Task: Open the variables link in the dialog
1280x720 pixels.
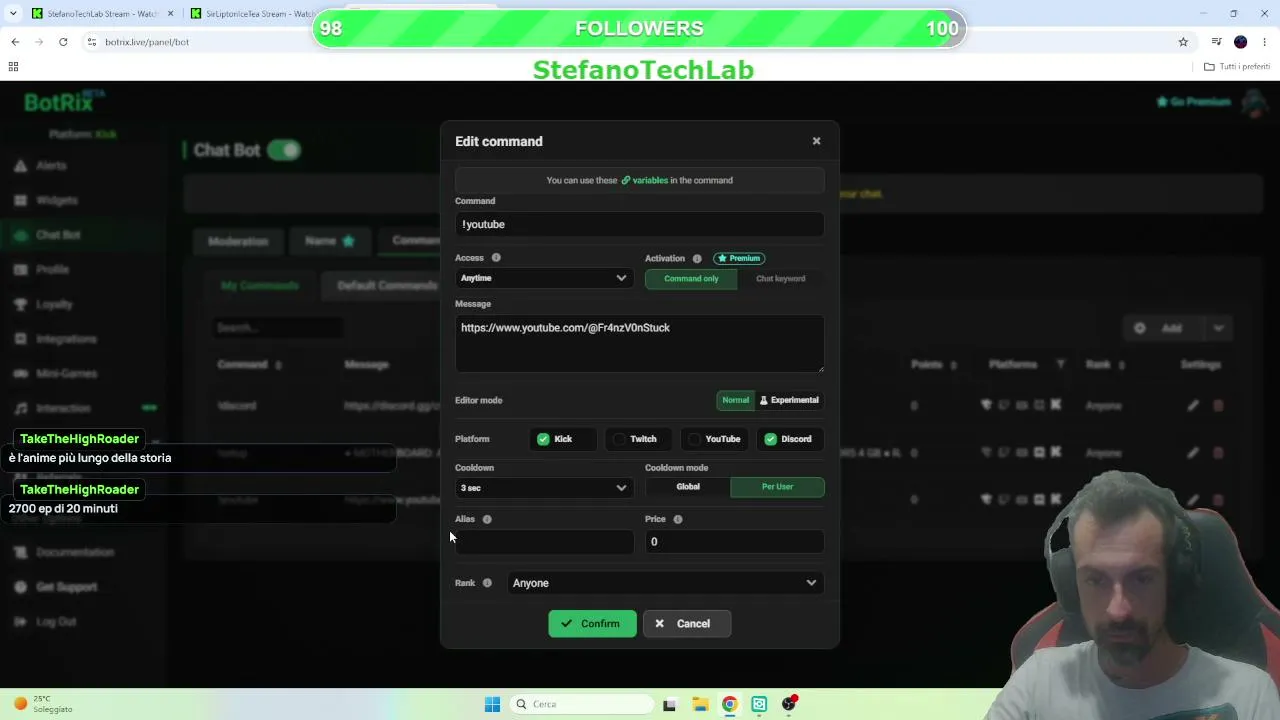Action: tap(644, 180)
